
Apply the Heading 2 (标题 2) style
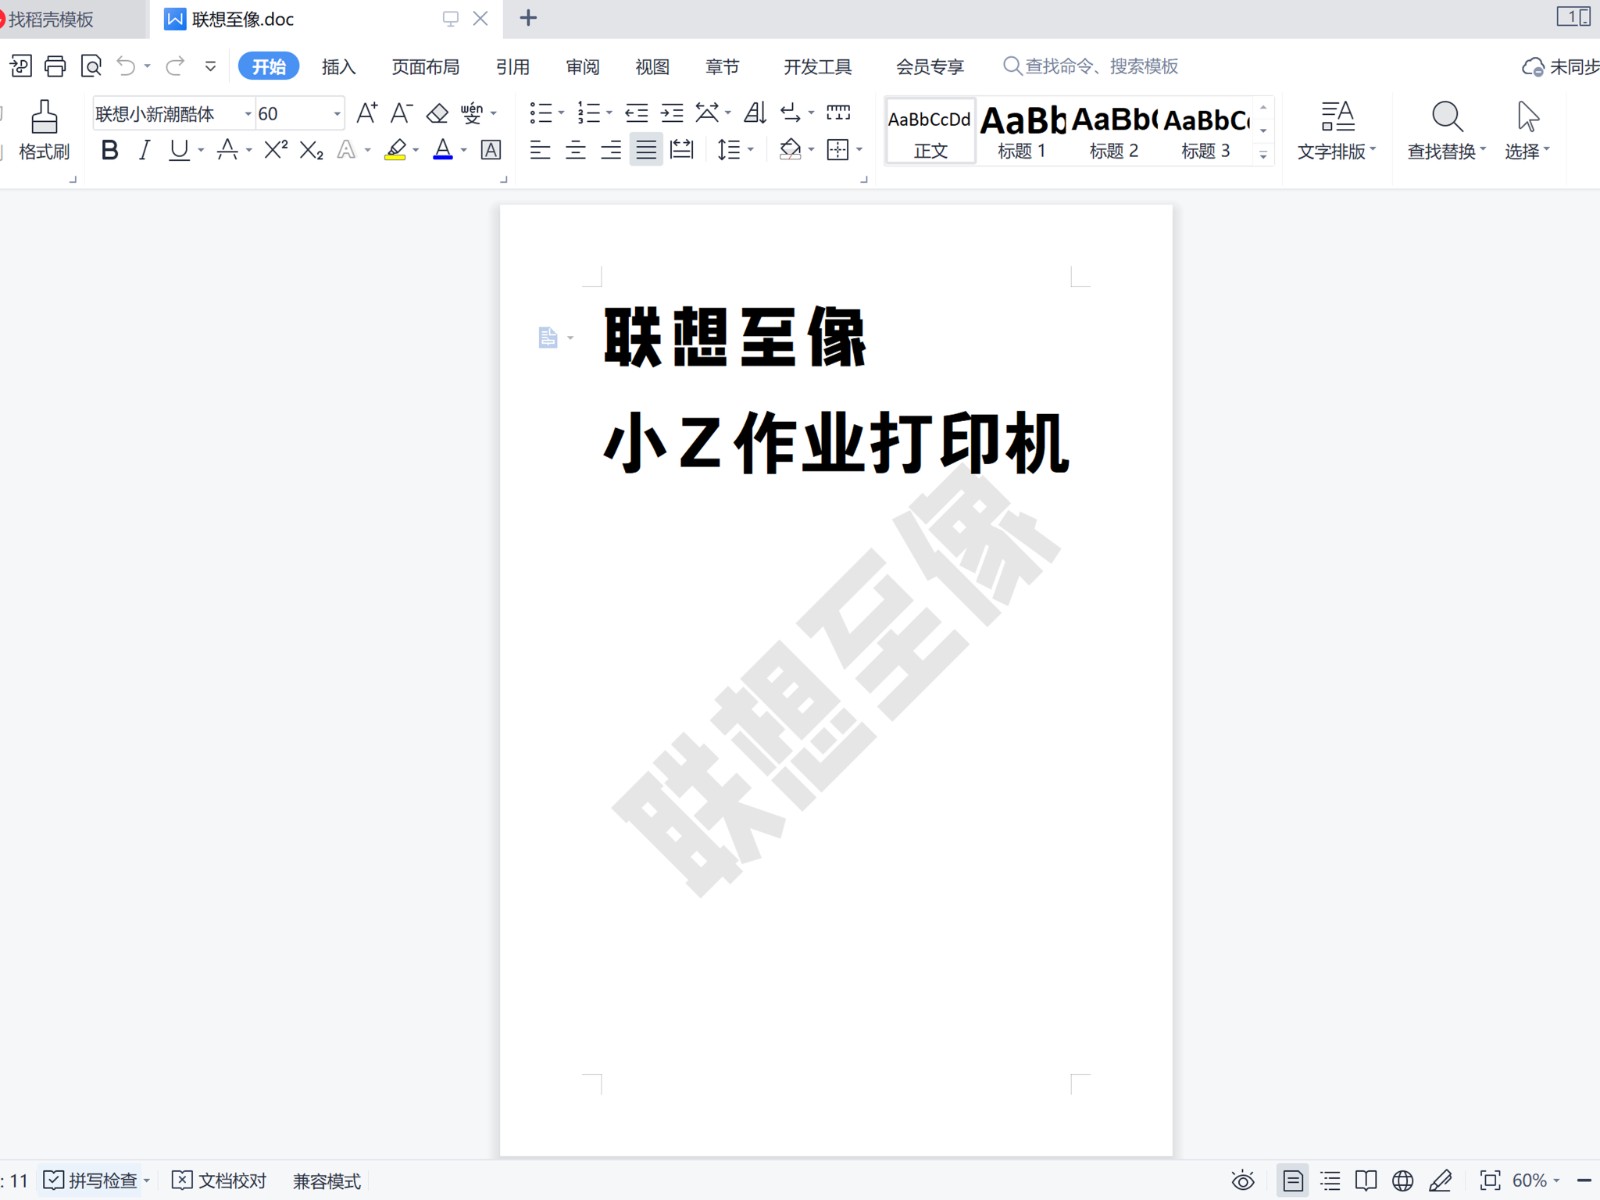tap(1114, 132)
